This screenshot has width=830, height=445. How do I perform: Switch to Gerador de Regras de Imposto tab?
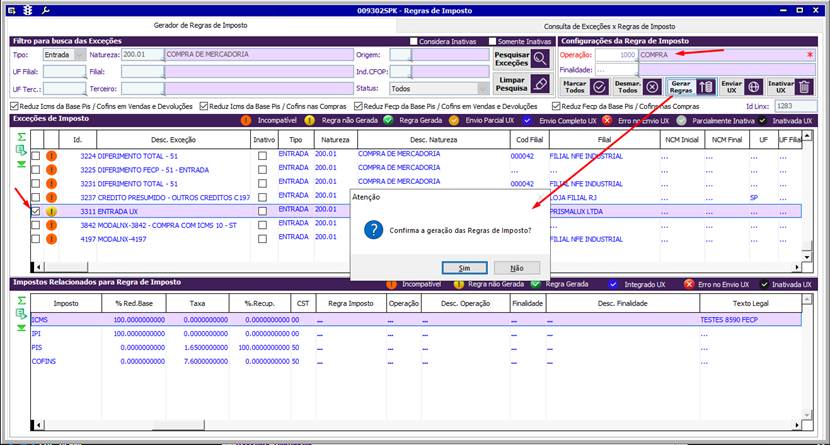[201, 25]
